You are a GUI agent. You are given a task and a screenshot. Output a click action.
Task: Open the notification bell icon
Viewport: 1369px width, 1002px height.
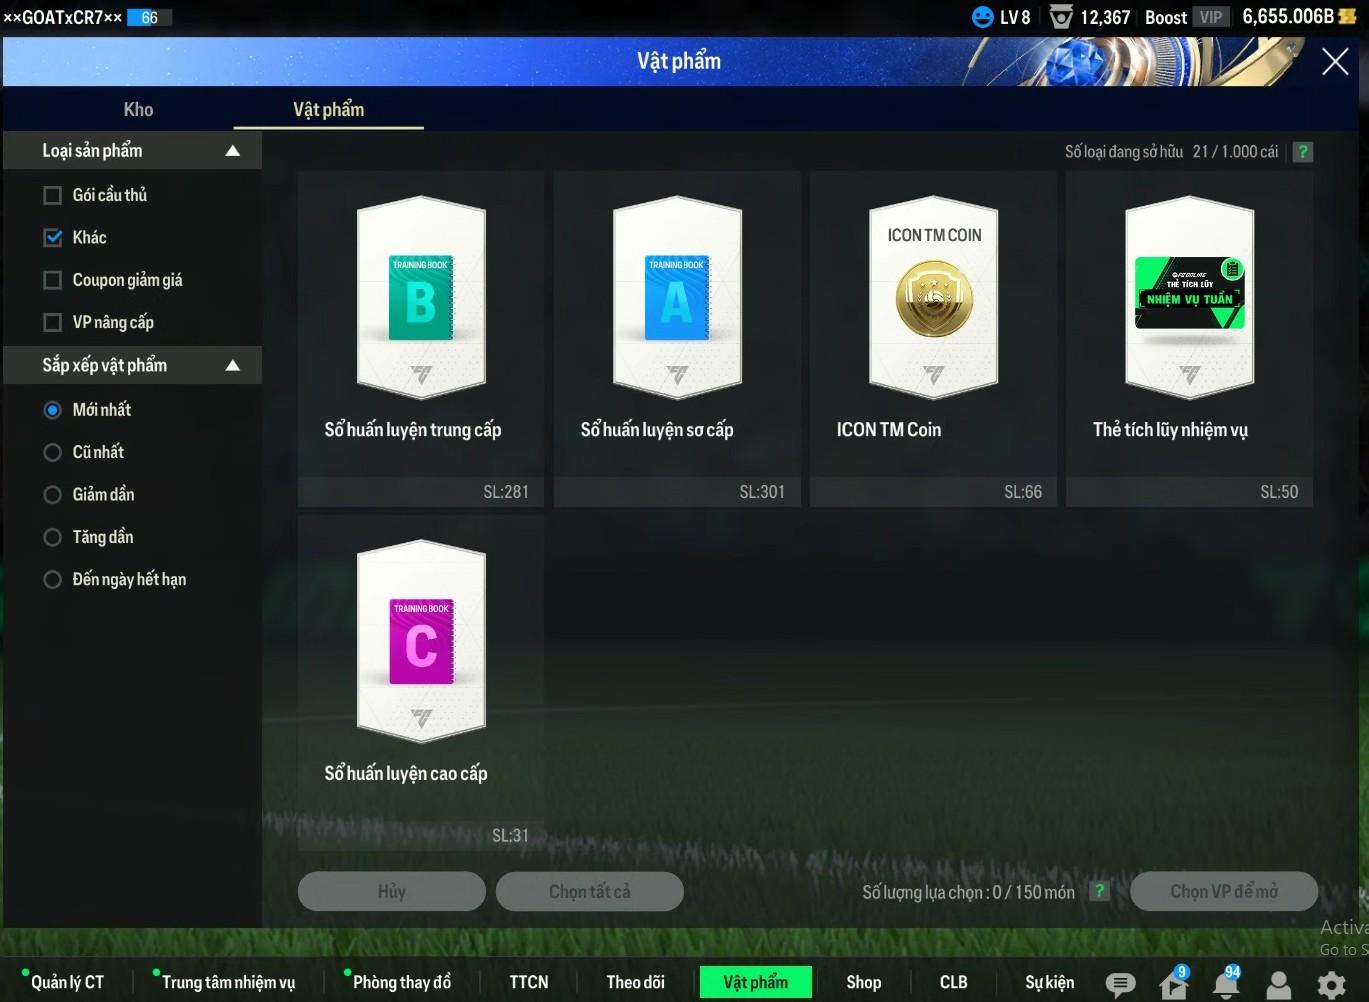tap(1226, 984)
